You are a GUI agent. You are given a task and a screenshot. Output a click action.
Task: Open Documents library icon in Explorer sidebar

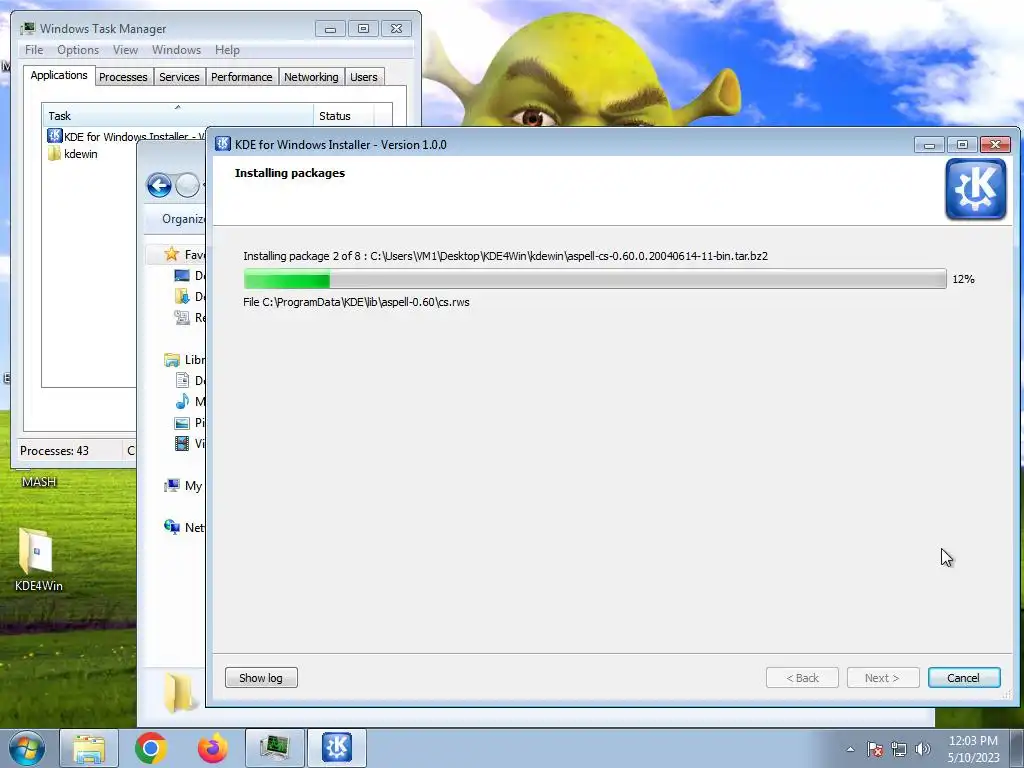[x=182, y=380]
